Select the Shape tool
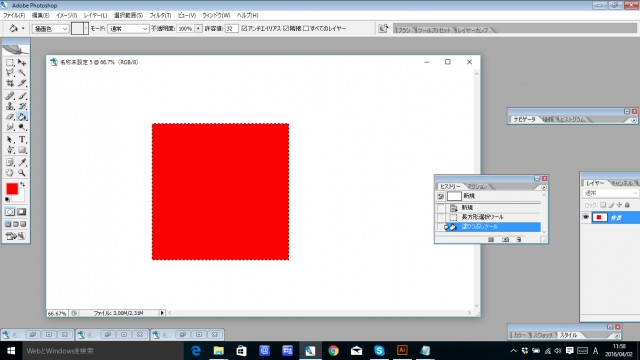640x360 pixels. click(x=22, y=150)
